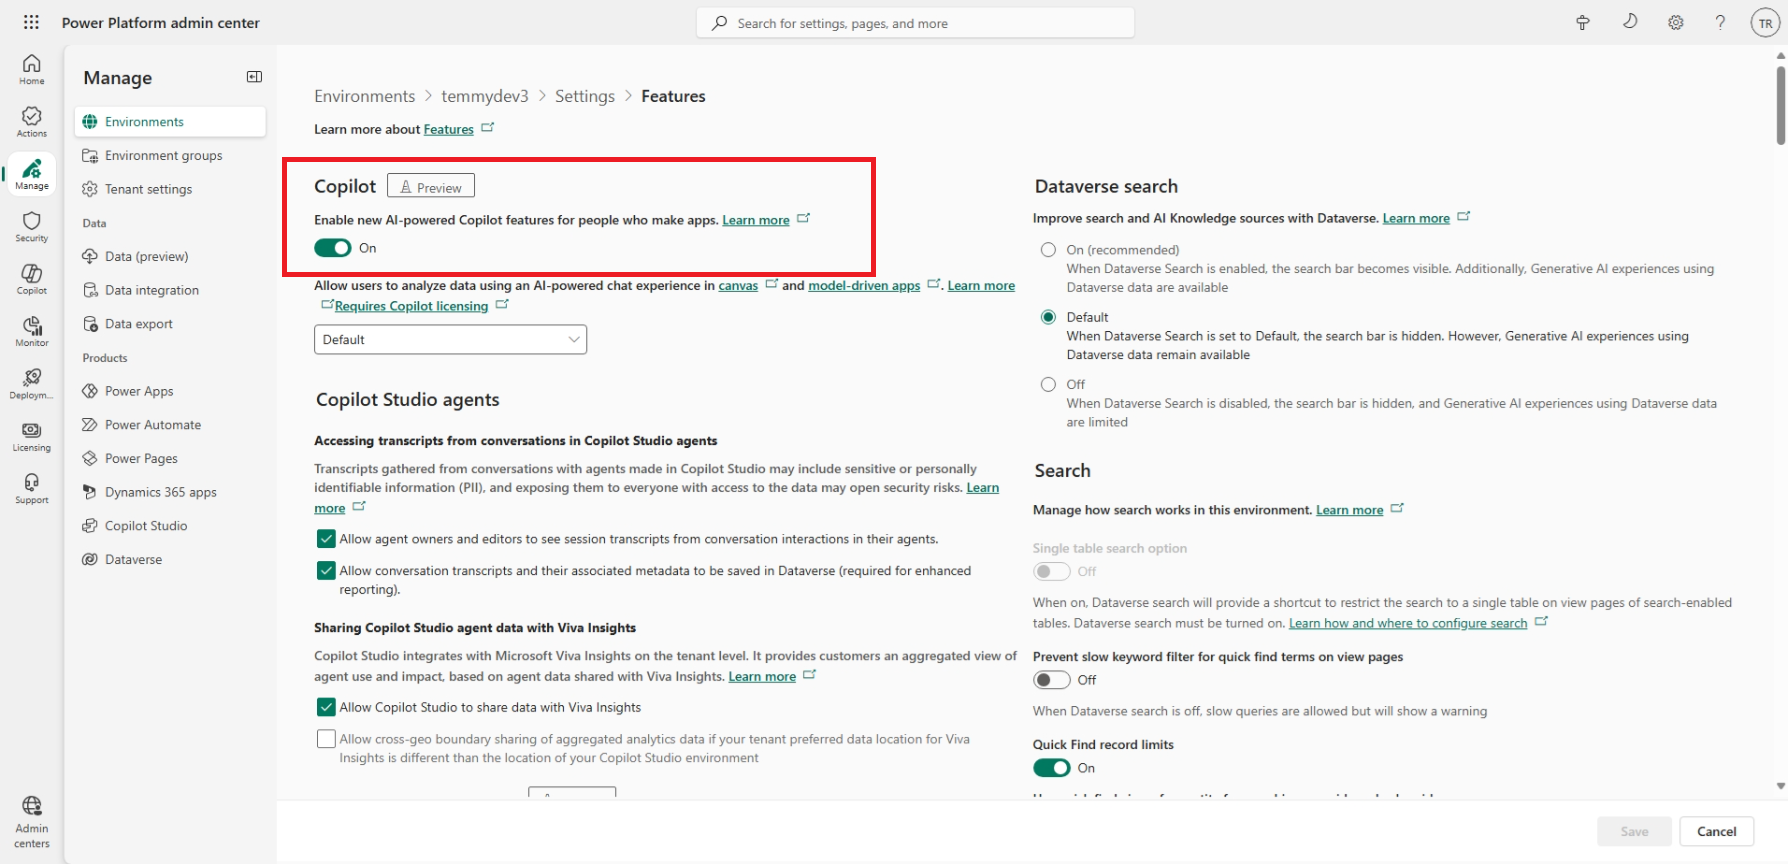
Task: Open the model-driven apps link
Action: tap(864, 286)
